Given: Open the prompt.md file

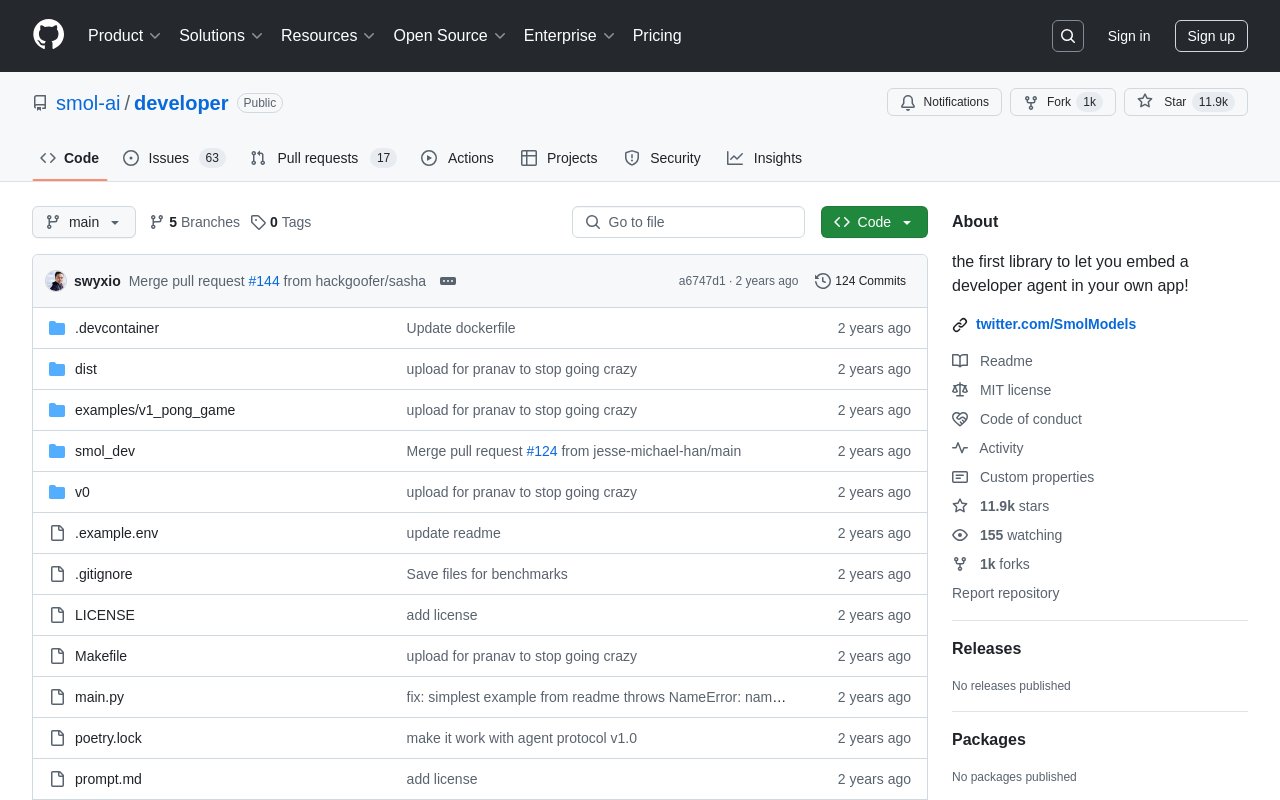Looking at the screenshot, I should point(108,779).
